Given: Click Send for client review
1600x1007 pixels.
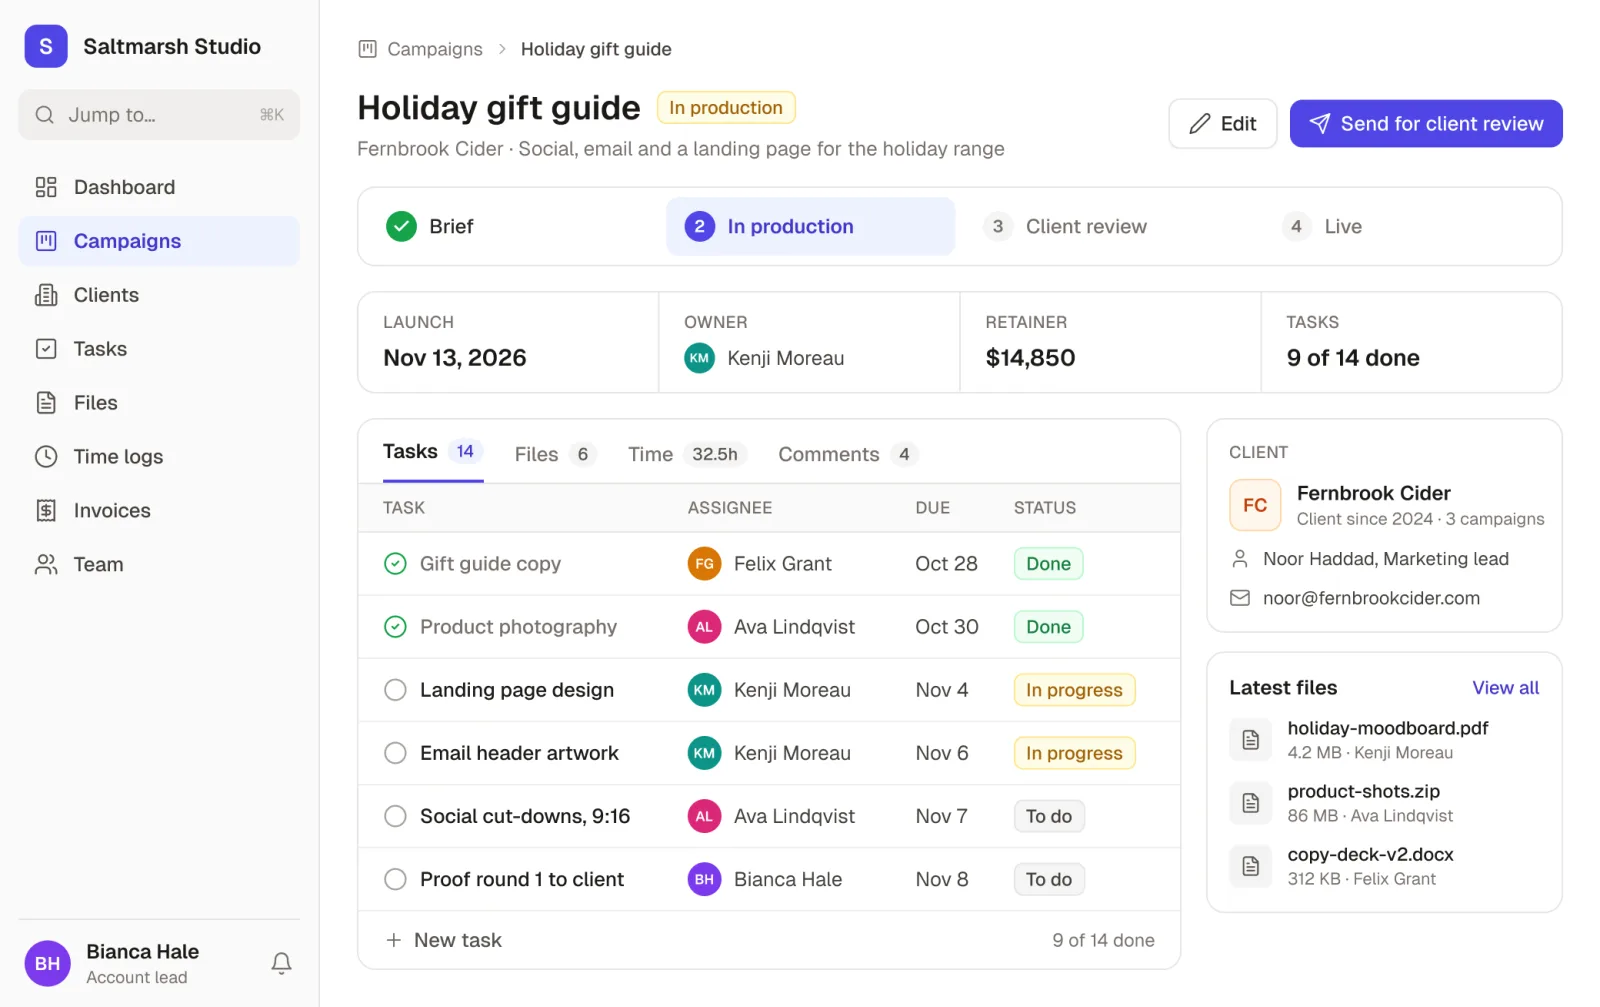Looking at the screenshot, I should (1425, 124).
